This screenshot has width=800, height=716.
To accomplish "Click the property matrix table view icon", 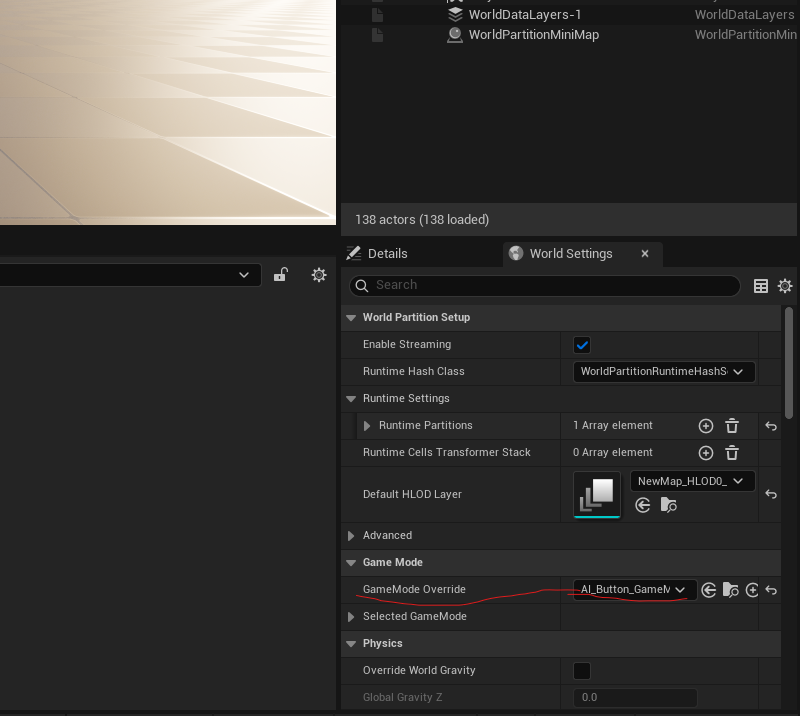I will pyautogui.click(x=761, y=286).
